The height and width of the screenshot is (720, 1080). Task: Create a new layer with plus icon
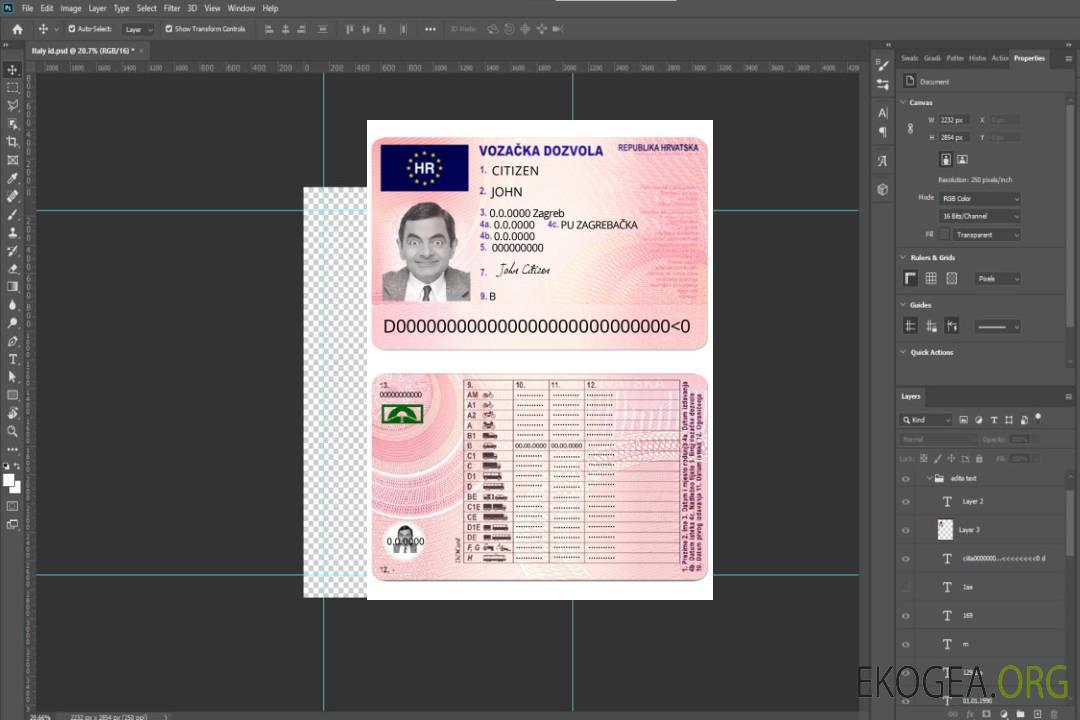point(1037,714)
